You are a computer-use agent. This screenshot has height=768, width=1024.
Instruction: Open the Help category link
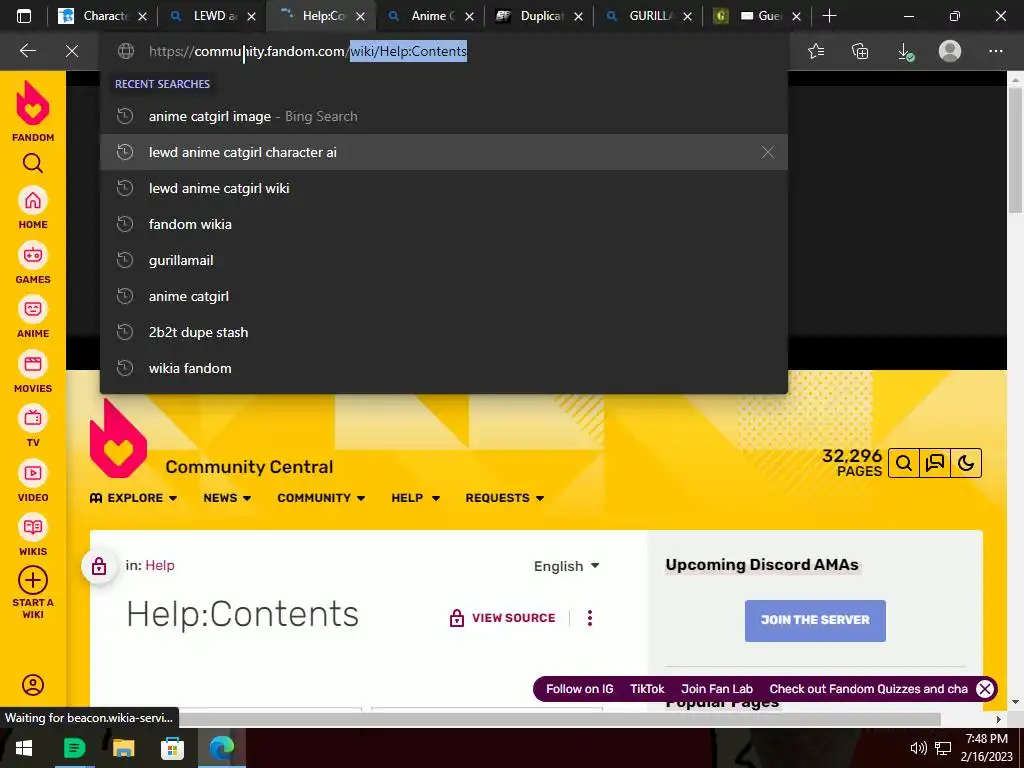click(160, 566)
